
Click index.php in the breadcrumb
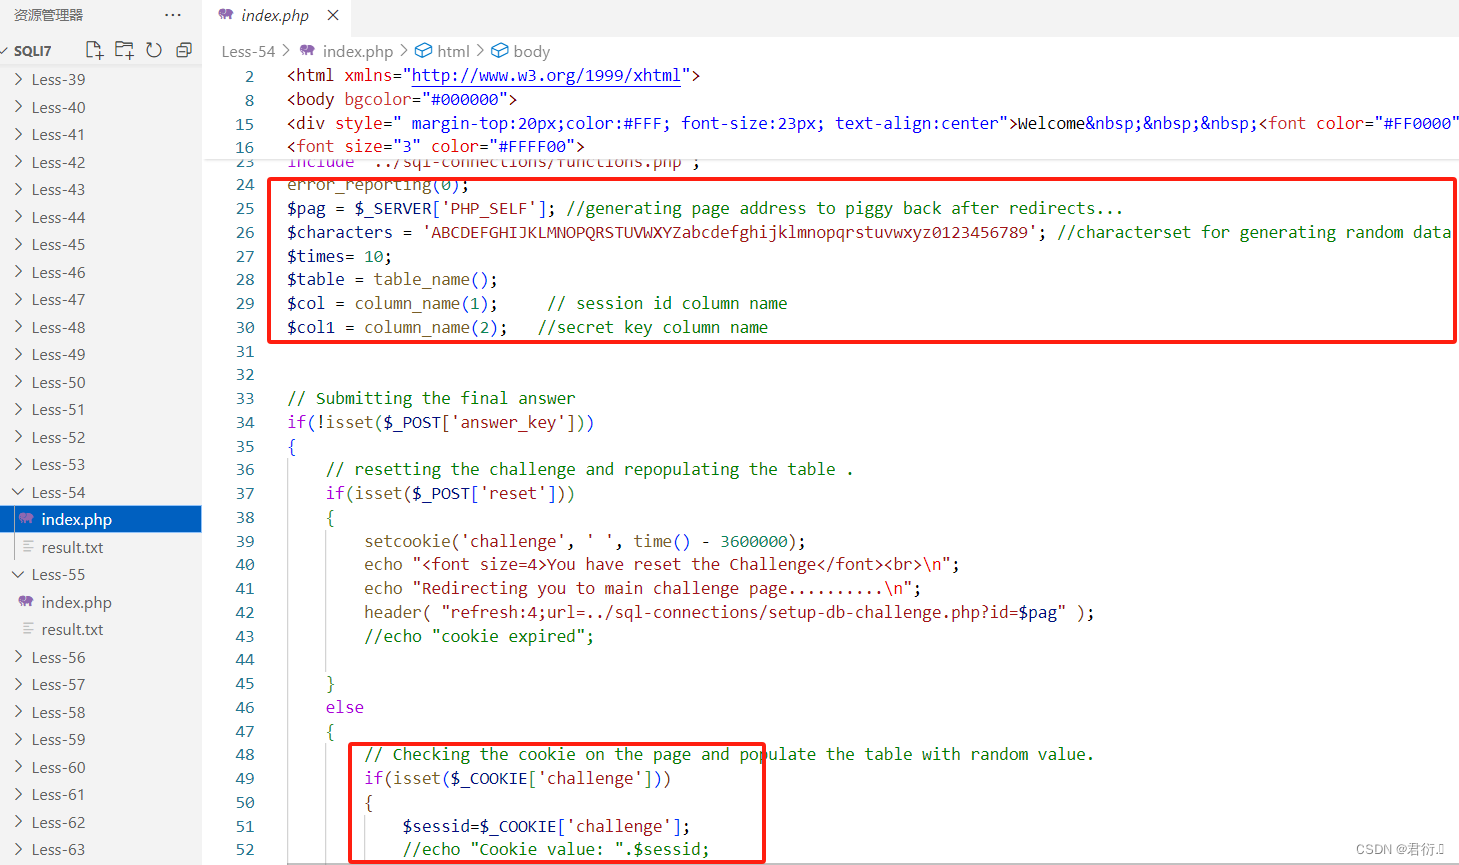(358, 51)
